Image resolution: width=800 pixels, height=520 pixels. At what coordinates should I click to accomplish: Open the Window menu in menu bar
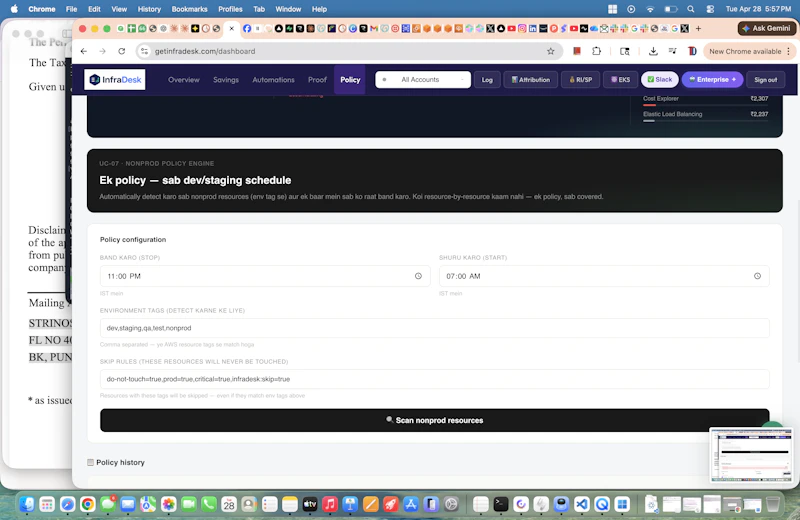tap(288, 9)
